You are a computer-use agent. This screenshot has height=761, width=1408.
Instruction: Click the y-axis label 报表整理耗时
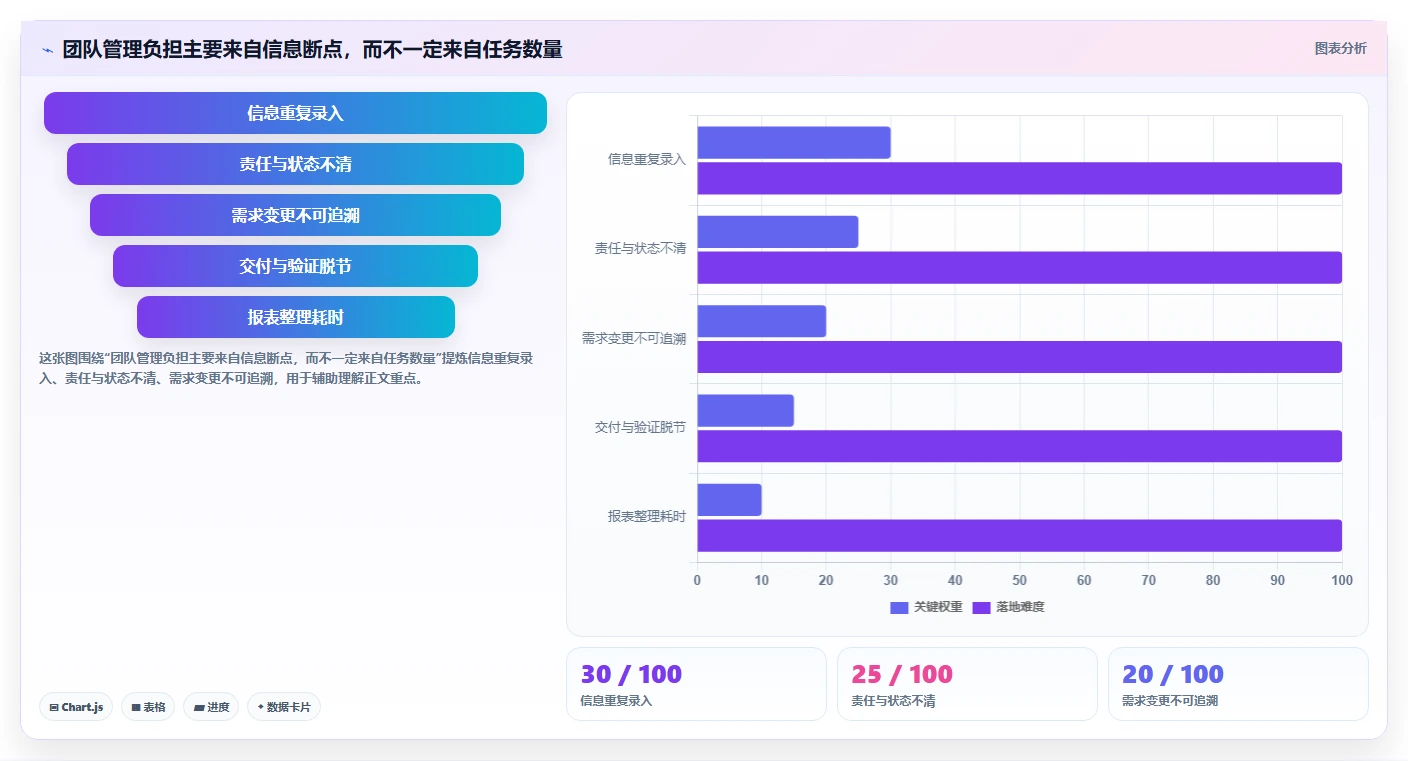click(x=647, y=517)
